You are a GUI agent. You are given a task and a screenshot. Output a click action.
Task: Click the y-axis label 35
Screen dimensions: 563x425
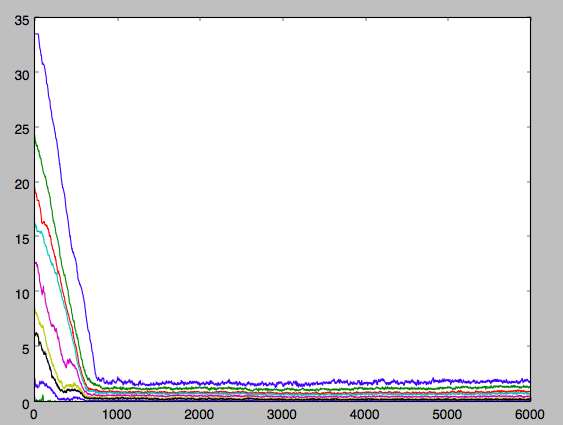click(22, 20)
